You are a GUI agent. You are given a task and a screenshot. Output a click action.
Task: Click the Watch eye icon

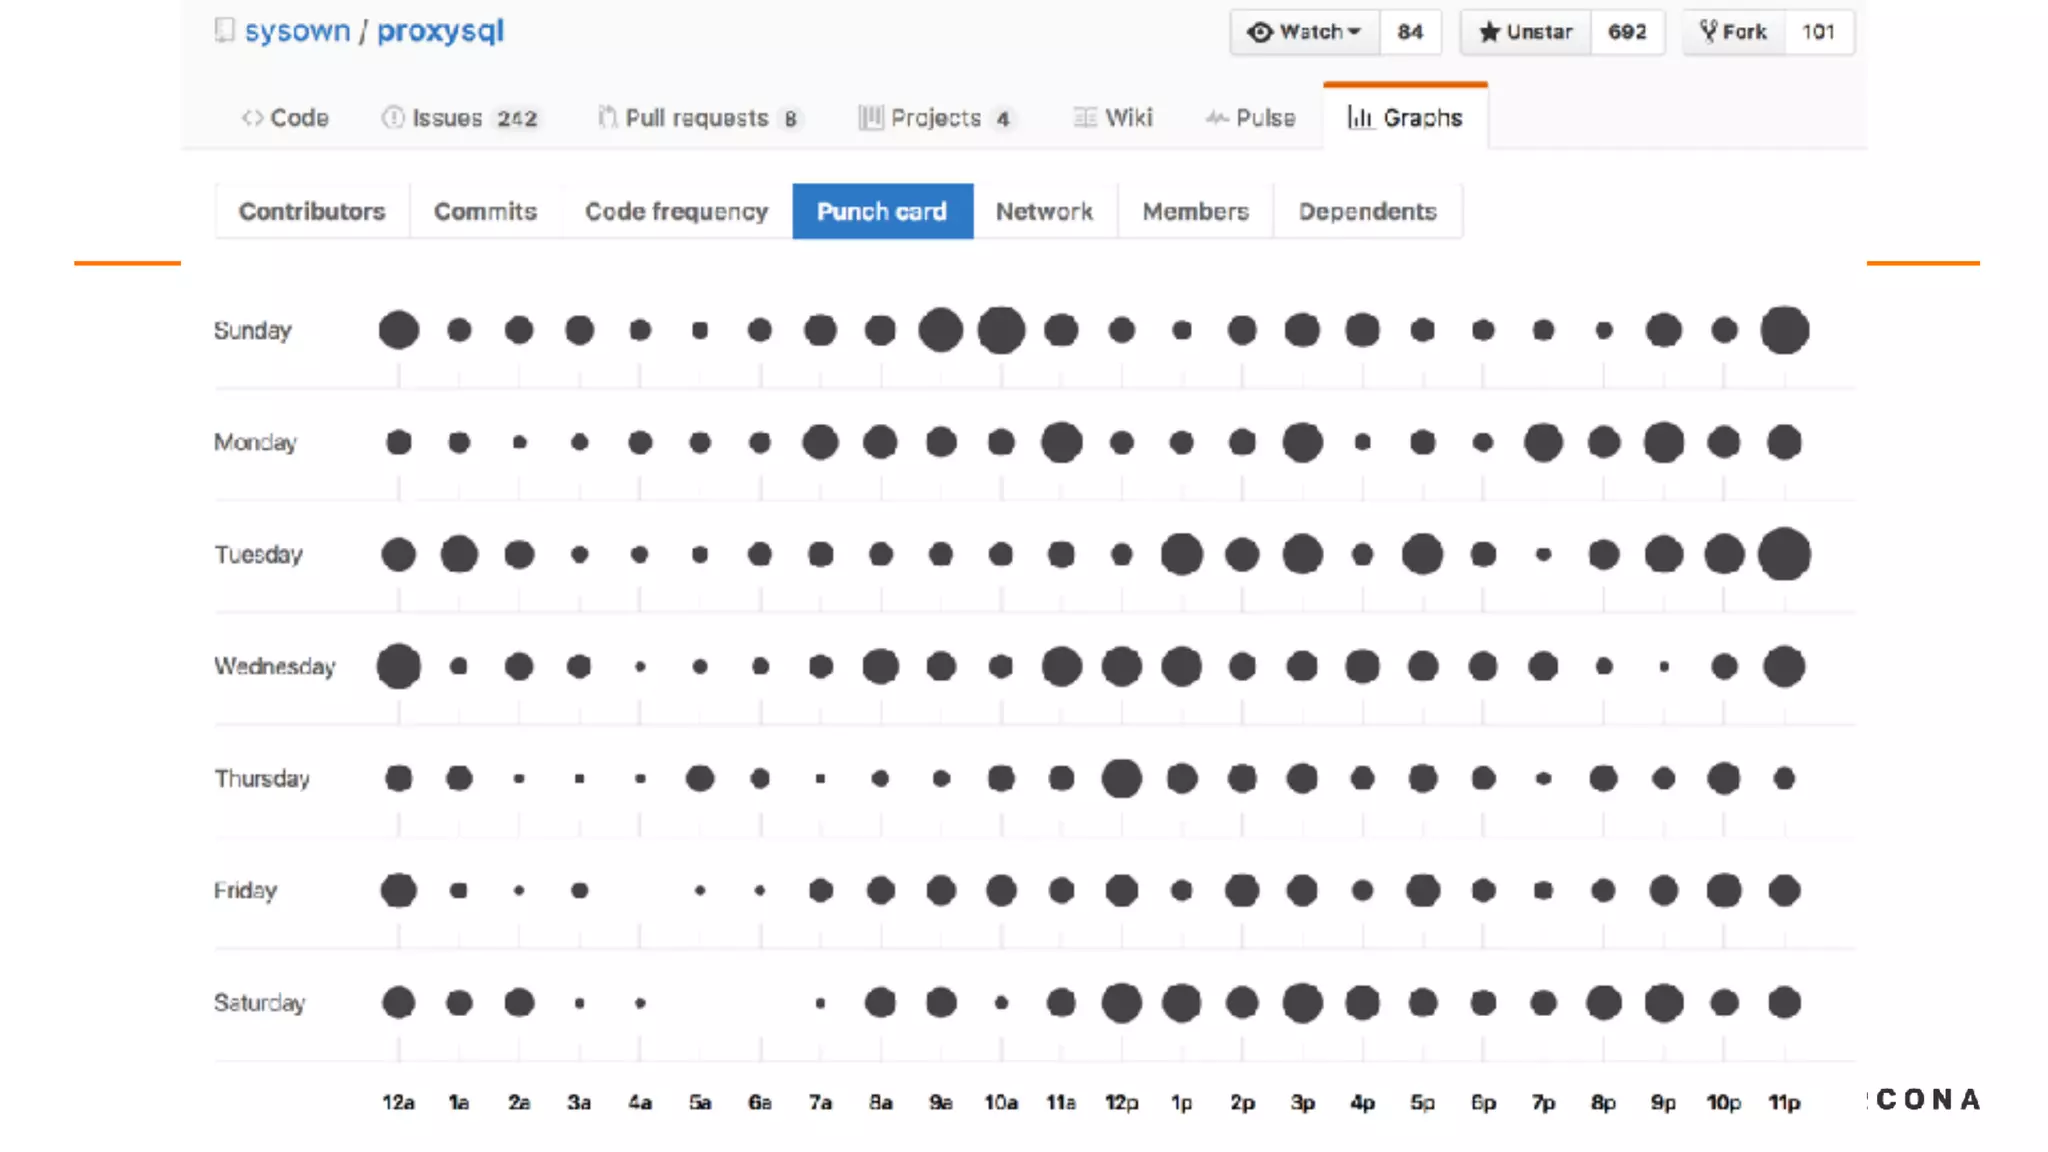pos(1259,32)
